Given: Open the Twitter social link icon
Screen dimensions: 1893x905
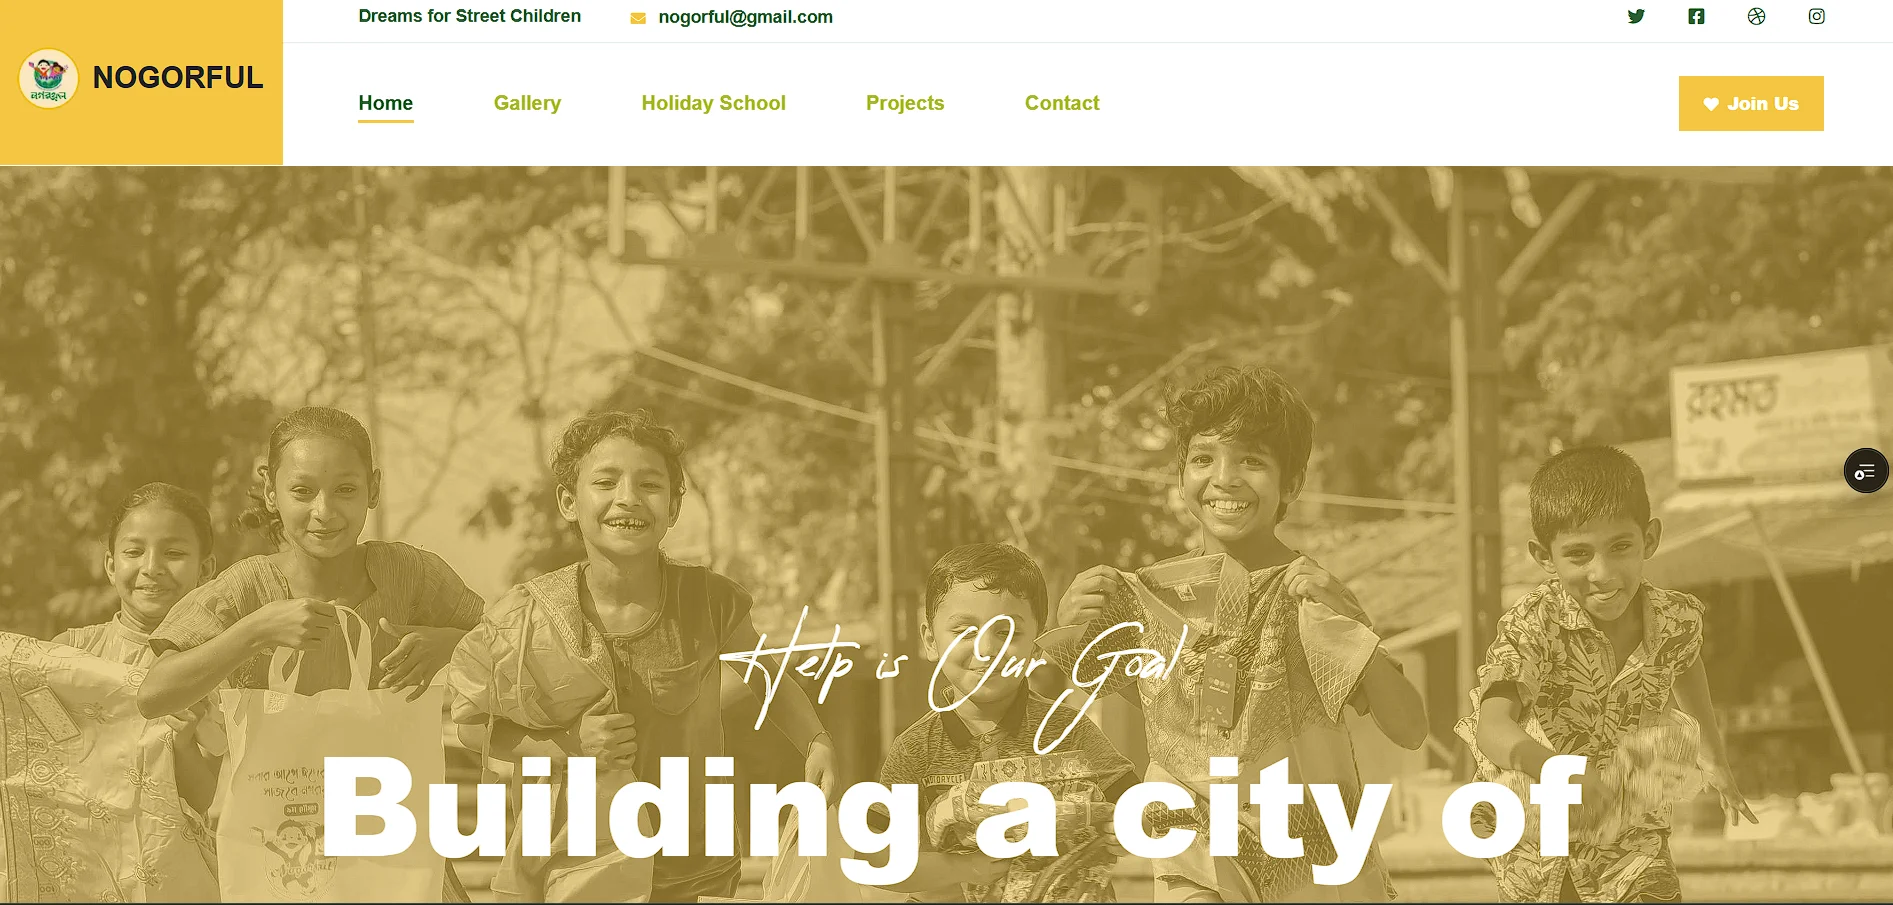Looking at the screenshot, I should coord(1636,16).
